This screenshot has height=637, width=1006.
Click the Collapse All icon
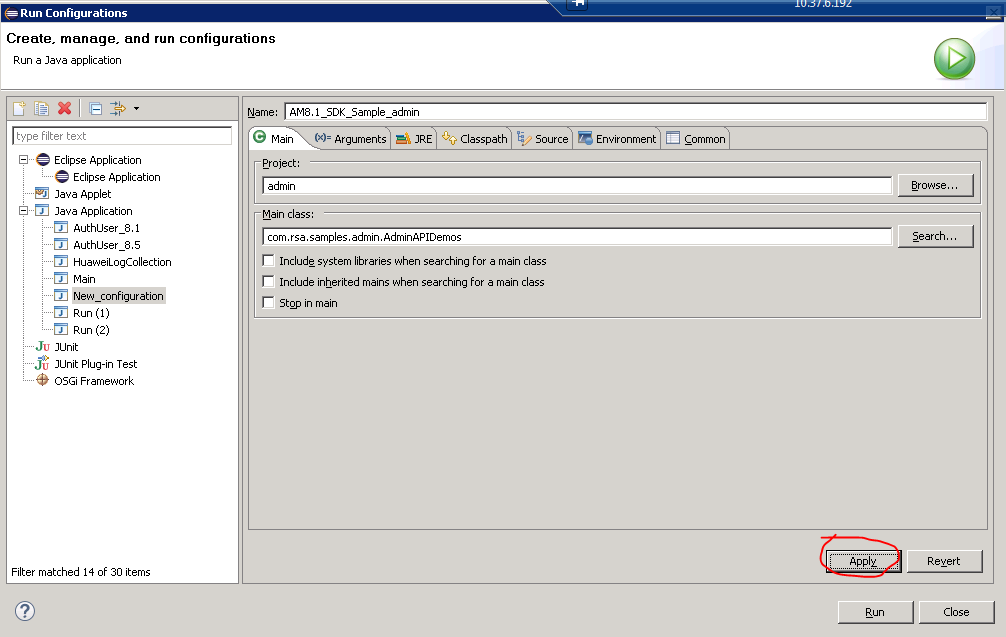[x=95, y=109]
